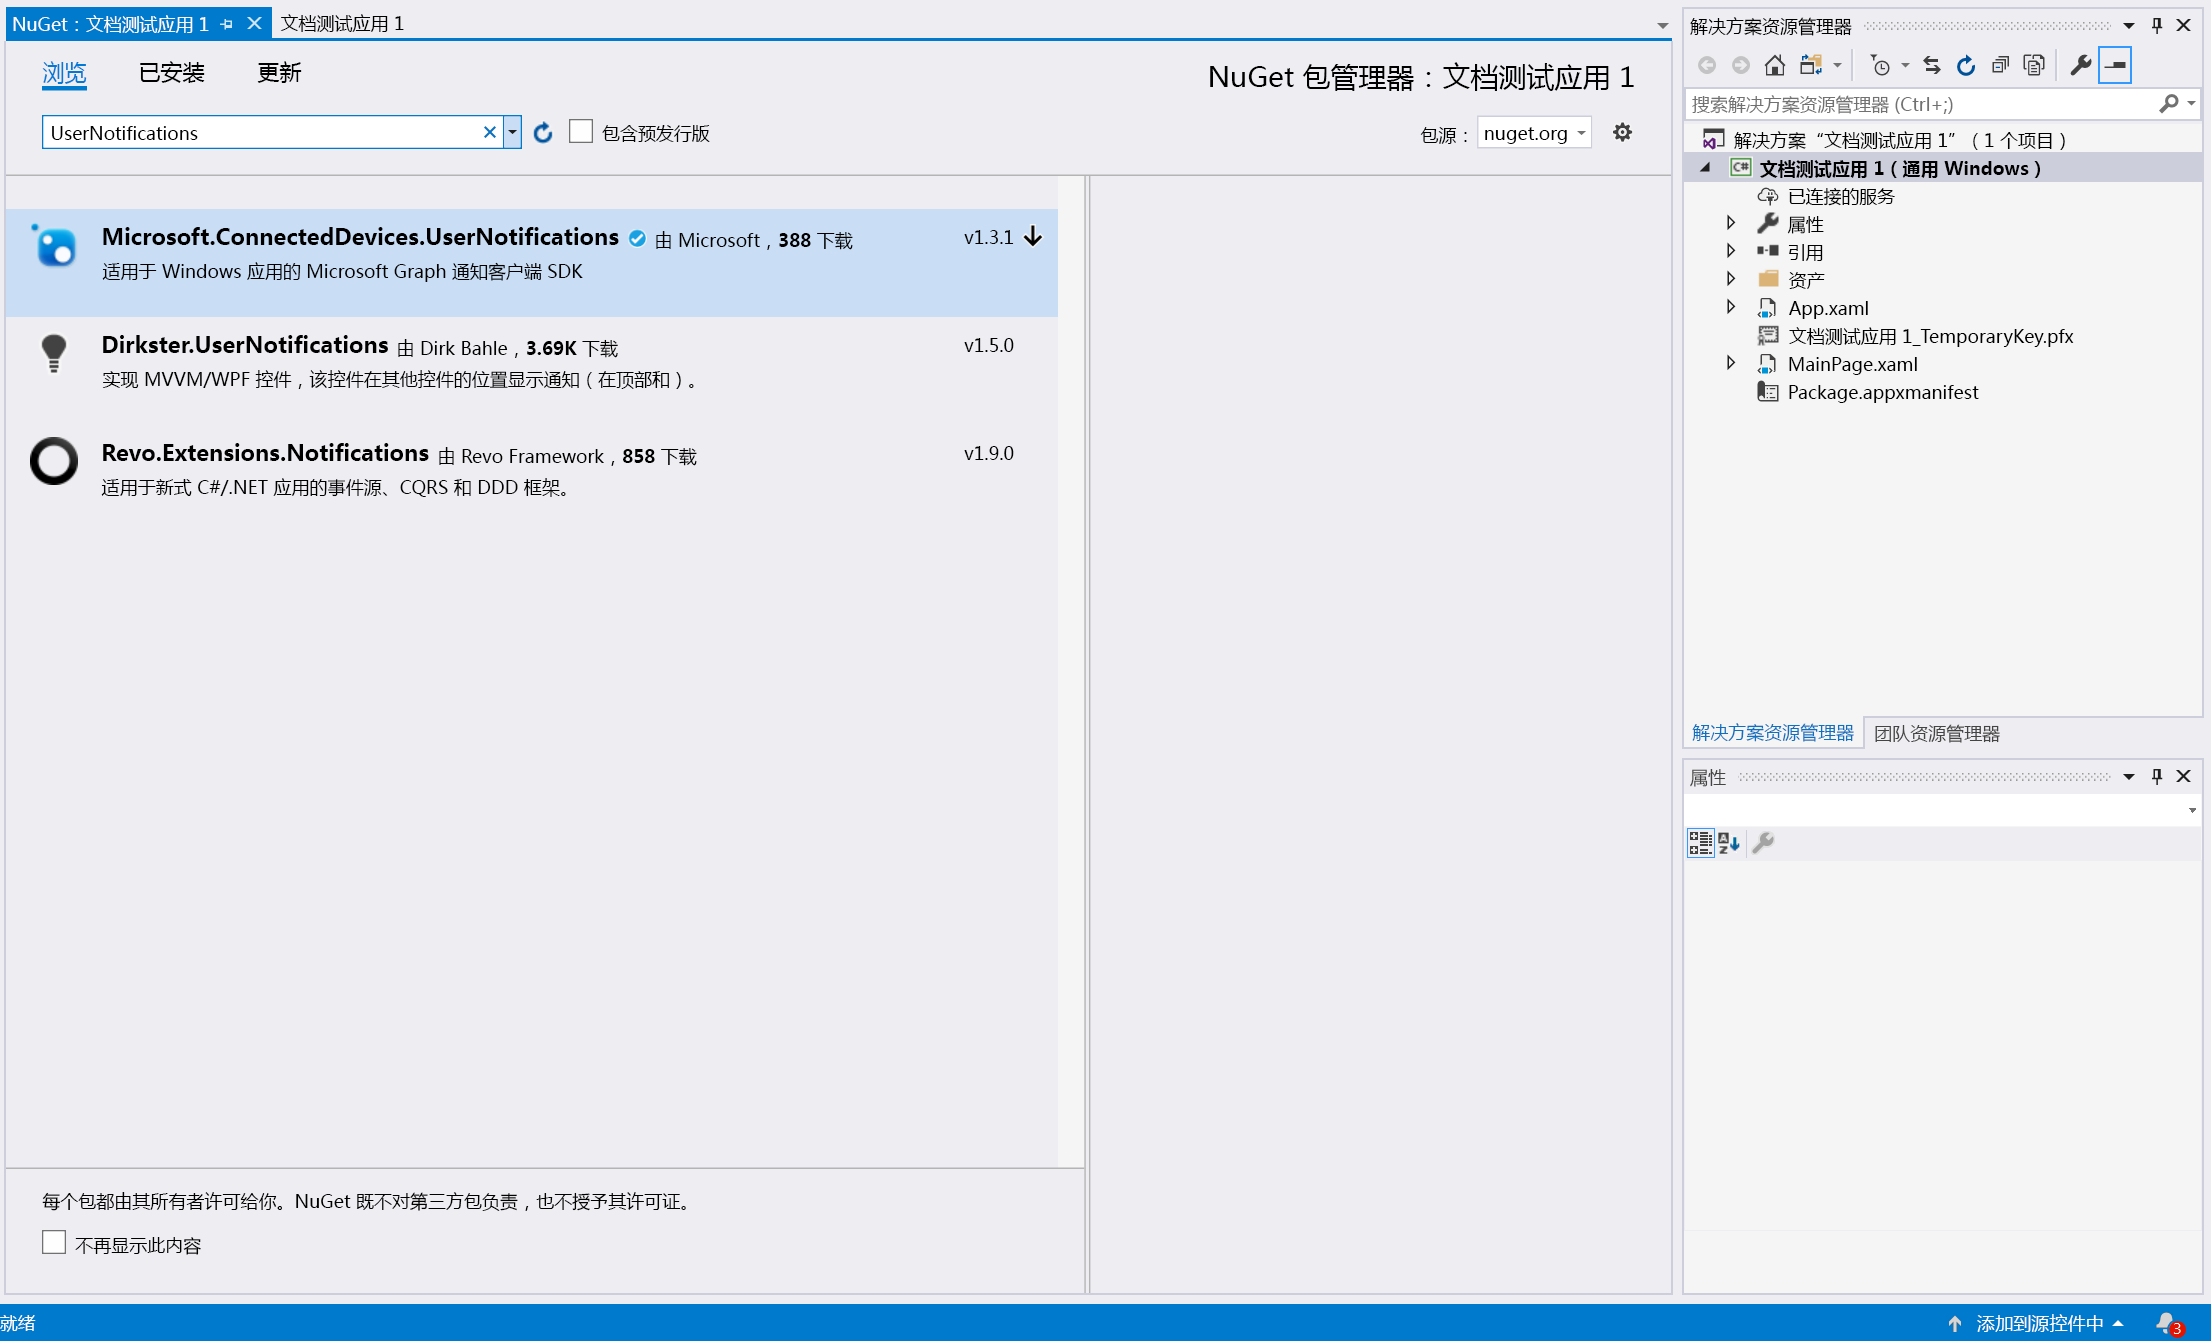Switch to the 更新 tab
This screenshot has width=2211, height=1341.
click(x=279, y=73)
